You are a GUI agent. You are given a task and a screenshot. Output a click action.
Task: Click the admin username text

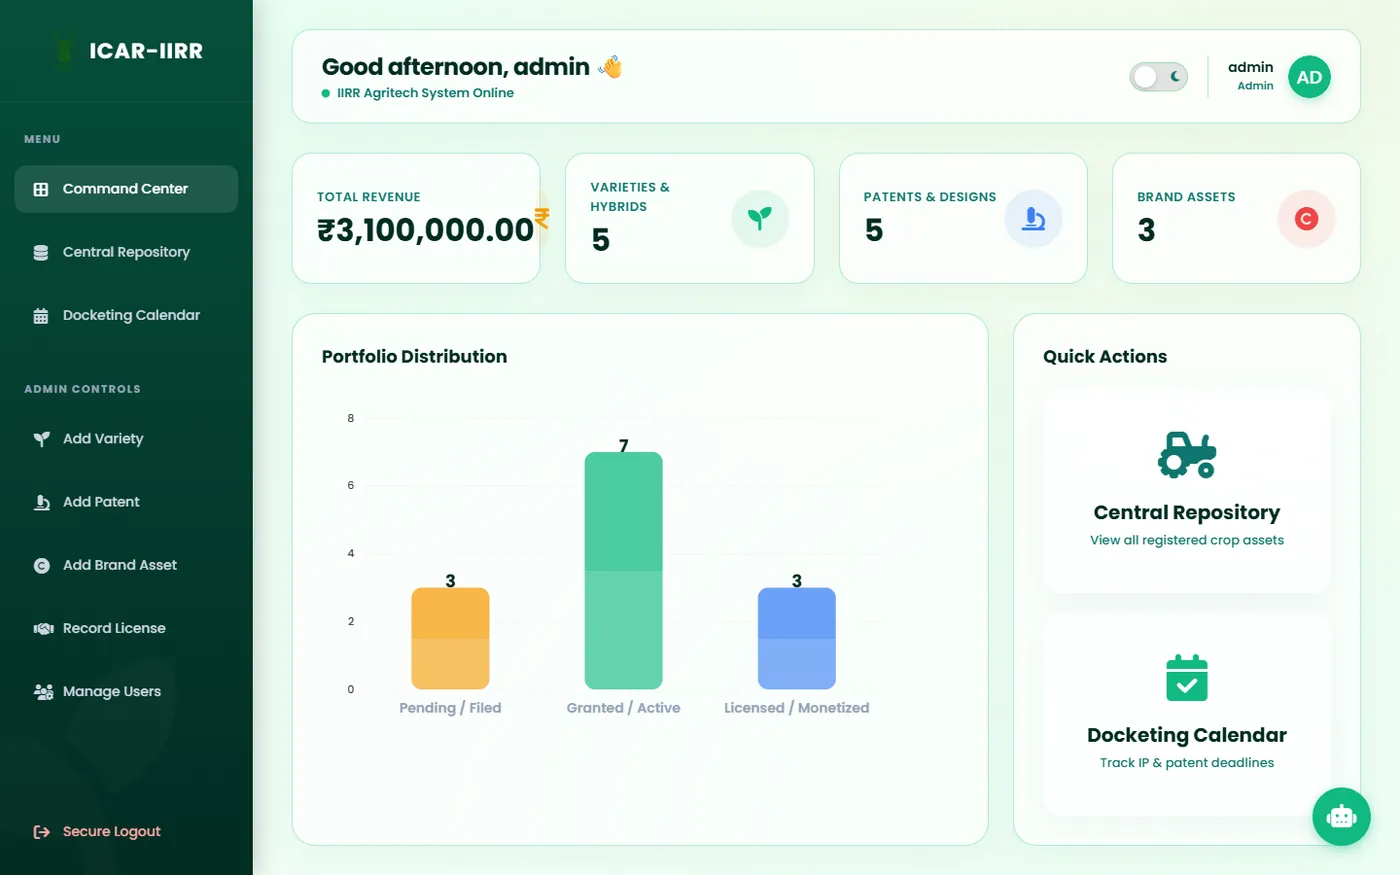click(x=1251, y=67)
